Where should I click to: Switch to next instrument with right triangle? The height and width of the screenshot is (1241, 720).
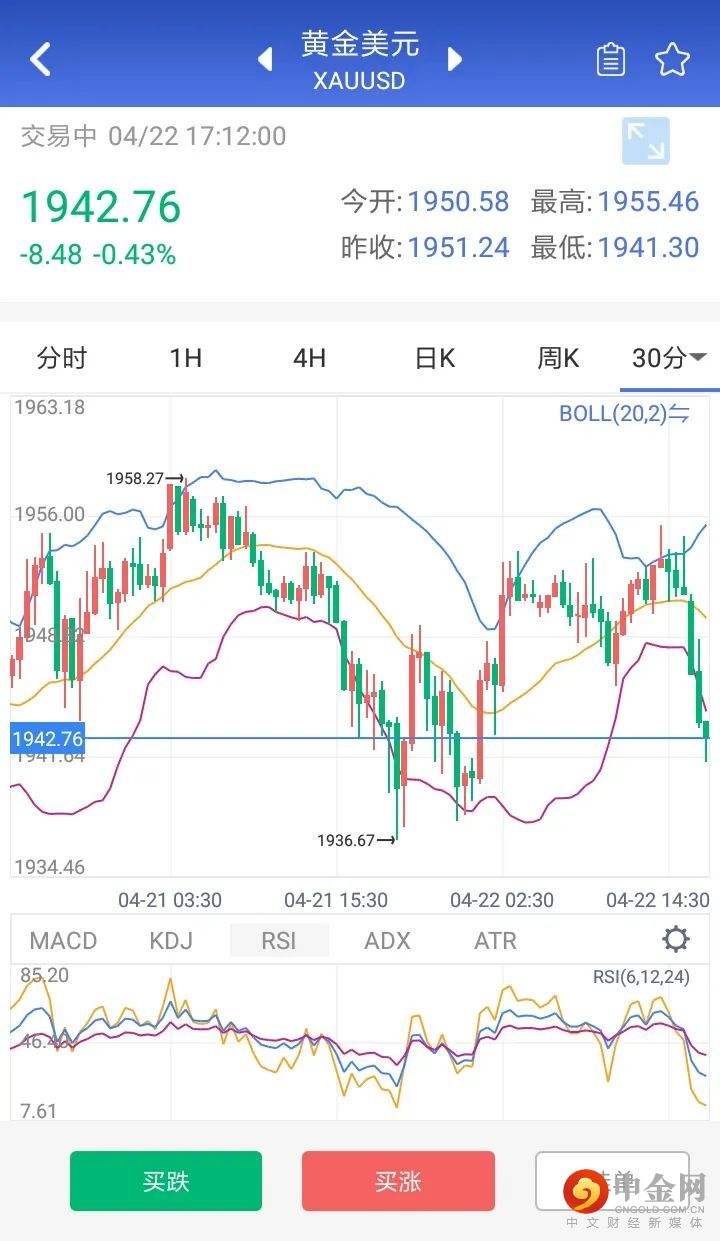pos(455,59)
